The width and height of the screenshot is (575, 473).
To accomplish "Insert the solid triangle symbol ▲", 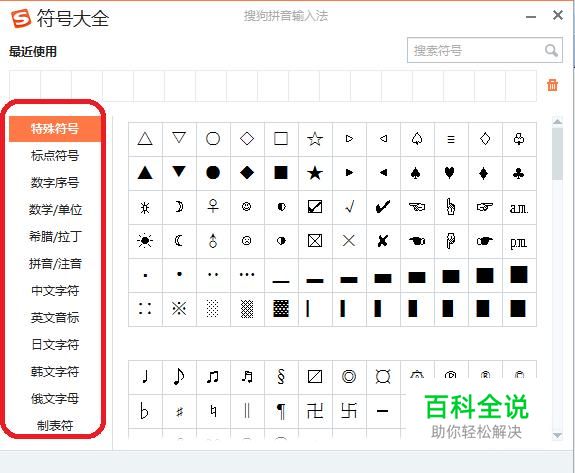I will [145, 173].
